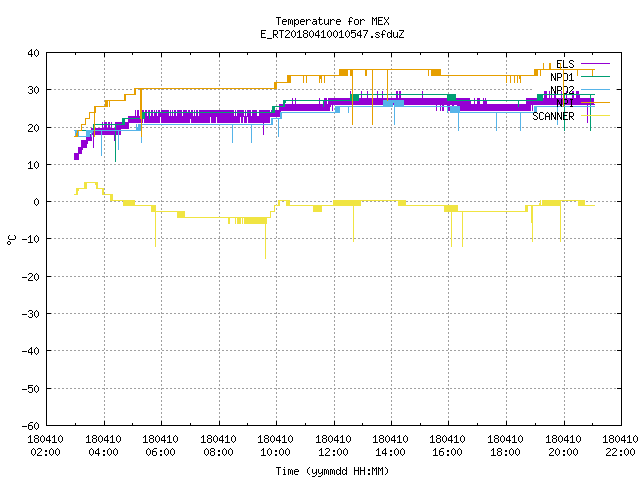Click the chart title 'Temperature for MEX'
The width and height of the screenshot is (640, 480).
point(332,21)
